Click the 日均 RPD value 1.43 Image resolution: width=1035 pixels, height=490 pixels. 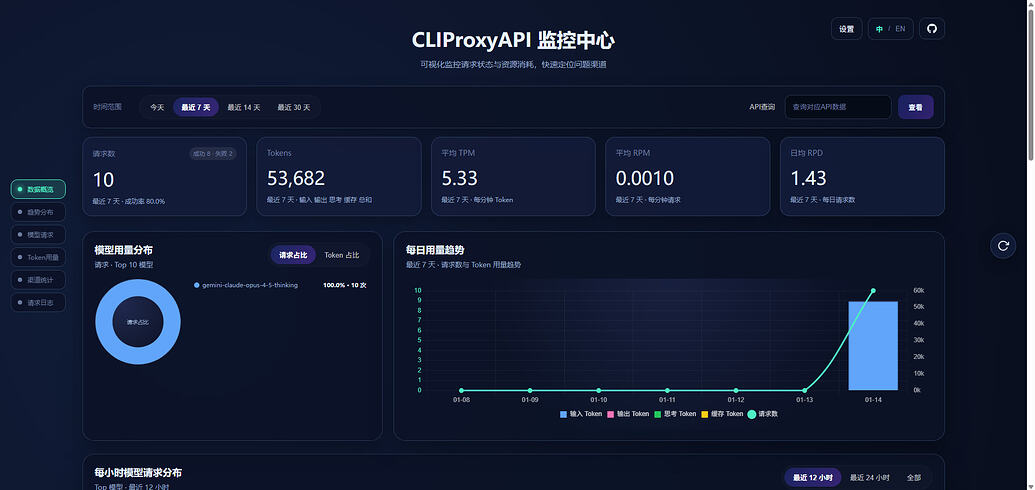coord(808,178)
